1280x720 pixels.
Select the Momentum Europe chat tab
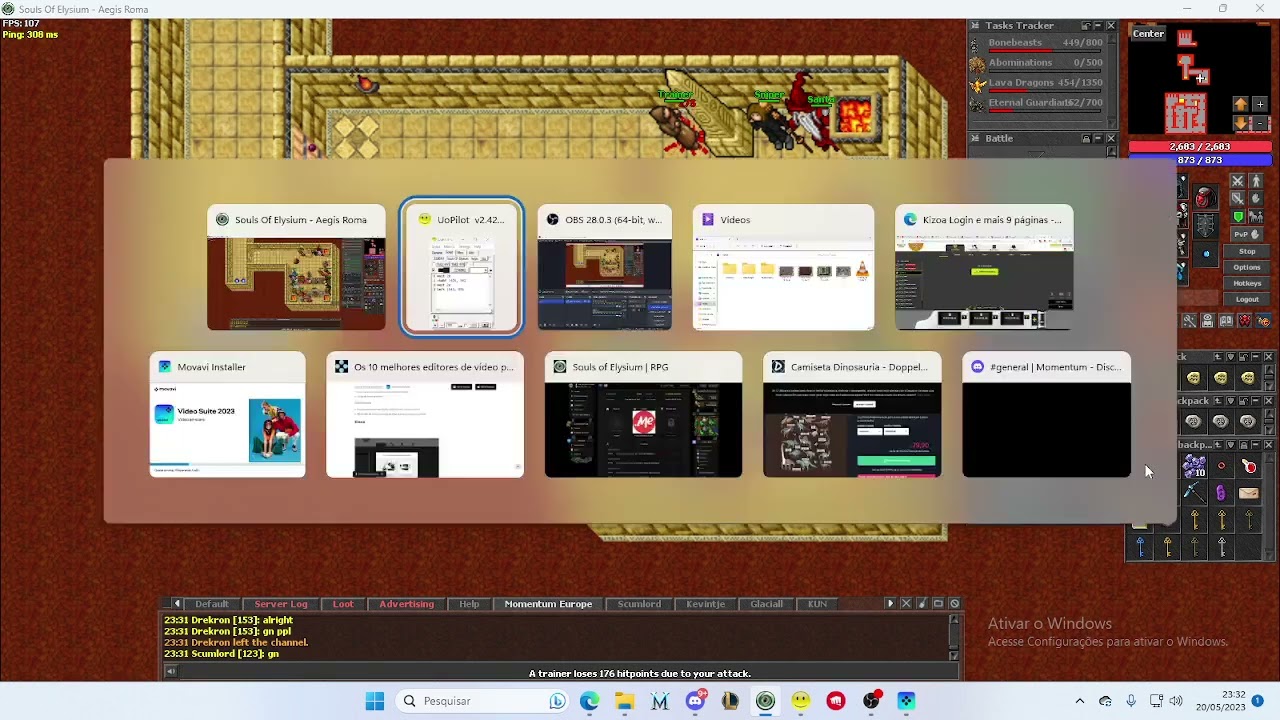click(548, 604)
